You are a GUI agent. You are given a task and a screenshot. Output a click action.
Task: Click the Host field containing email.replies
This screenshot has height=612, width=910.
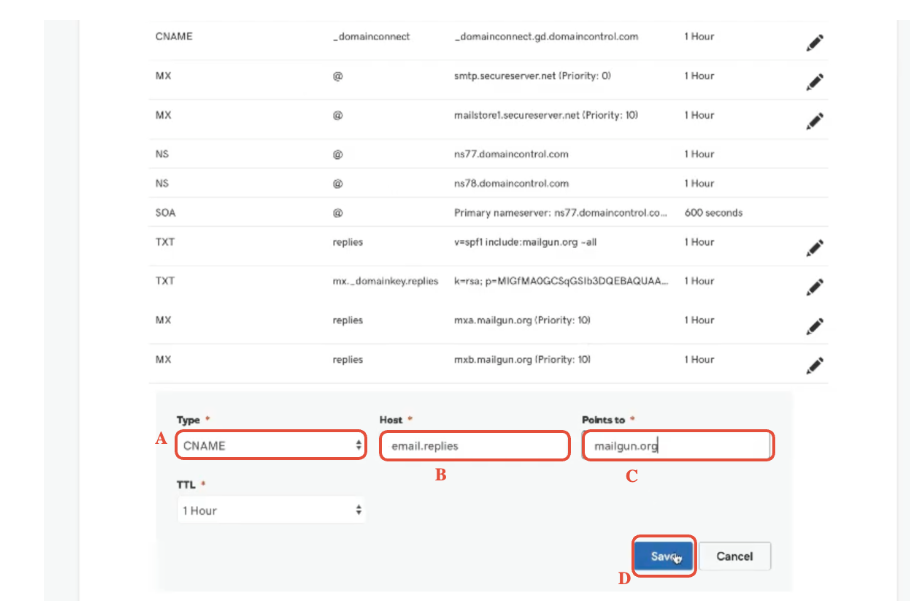(x=474, y=445)
